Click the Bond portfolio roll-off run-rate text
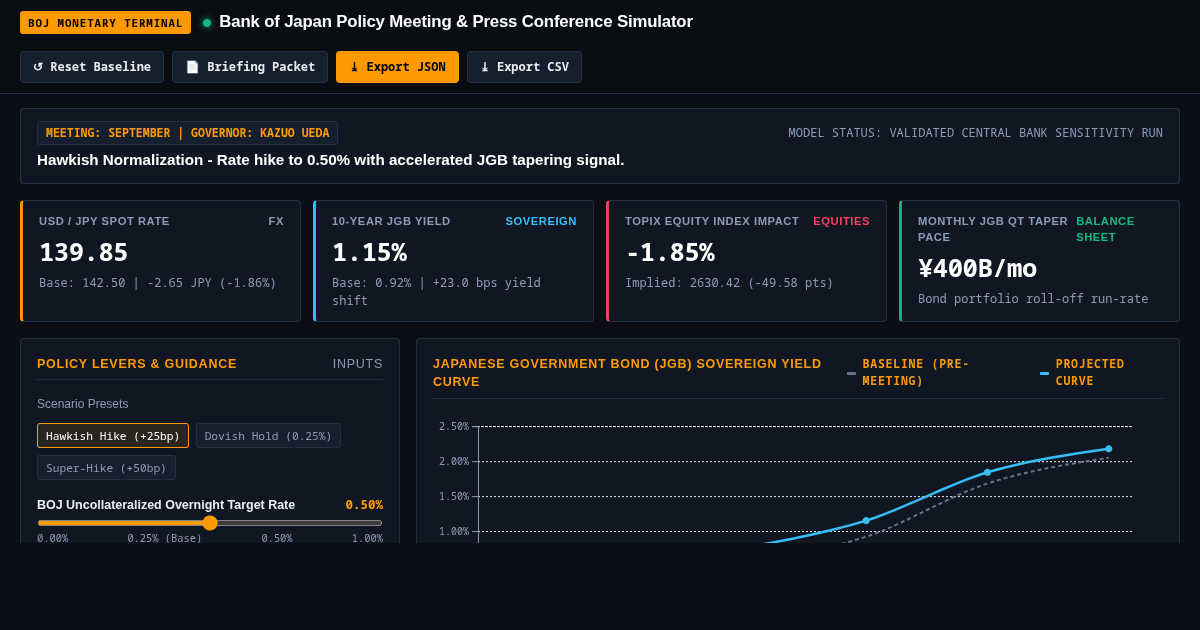 [1033, 299]
